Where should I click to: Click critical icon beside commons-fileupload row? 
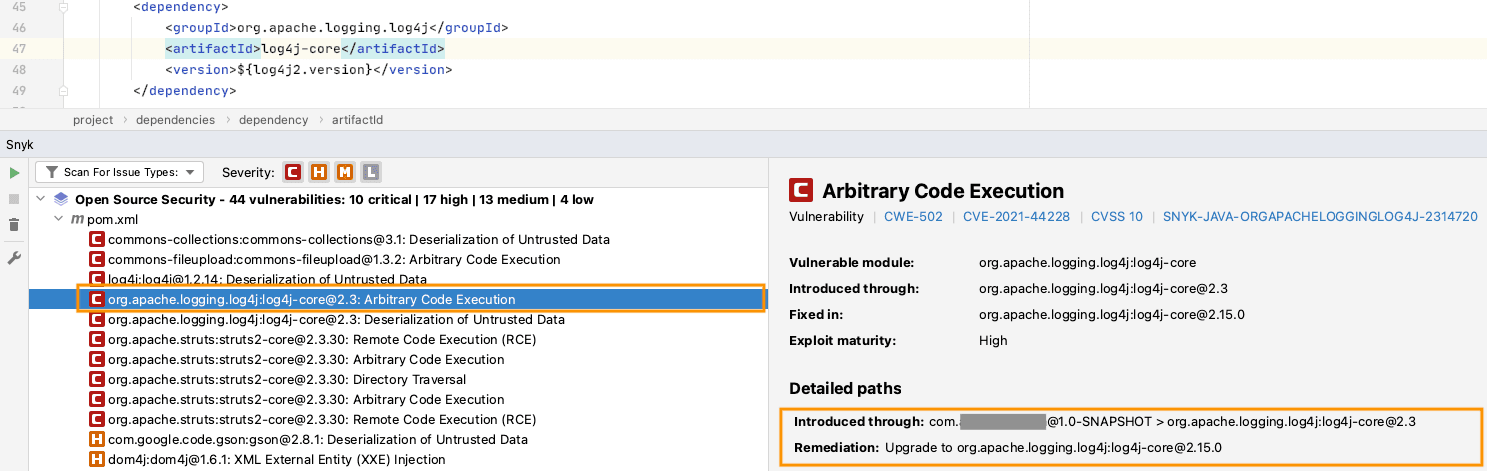[x=97, y=259]
